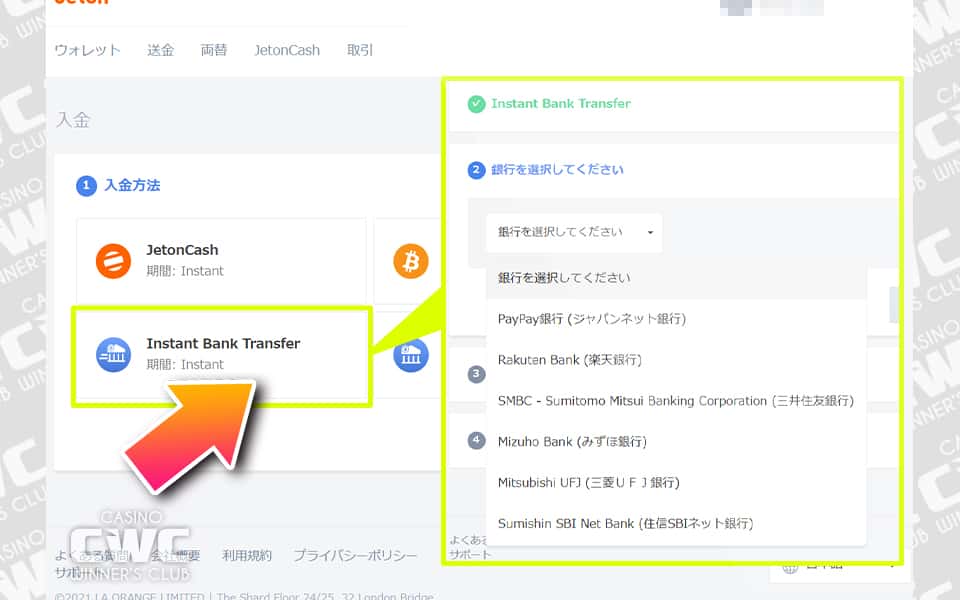This screenshot has width=960, height=600.
Task: Choose Mitsubishi UFJ option
Action: click(676, 483)
